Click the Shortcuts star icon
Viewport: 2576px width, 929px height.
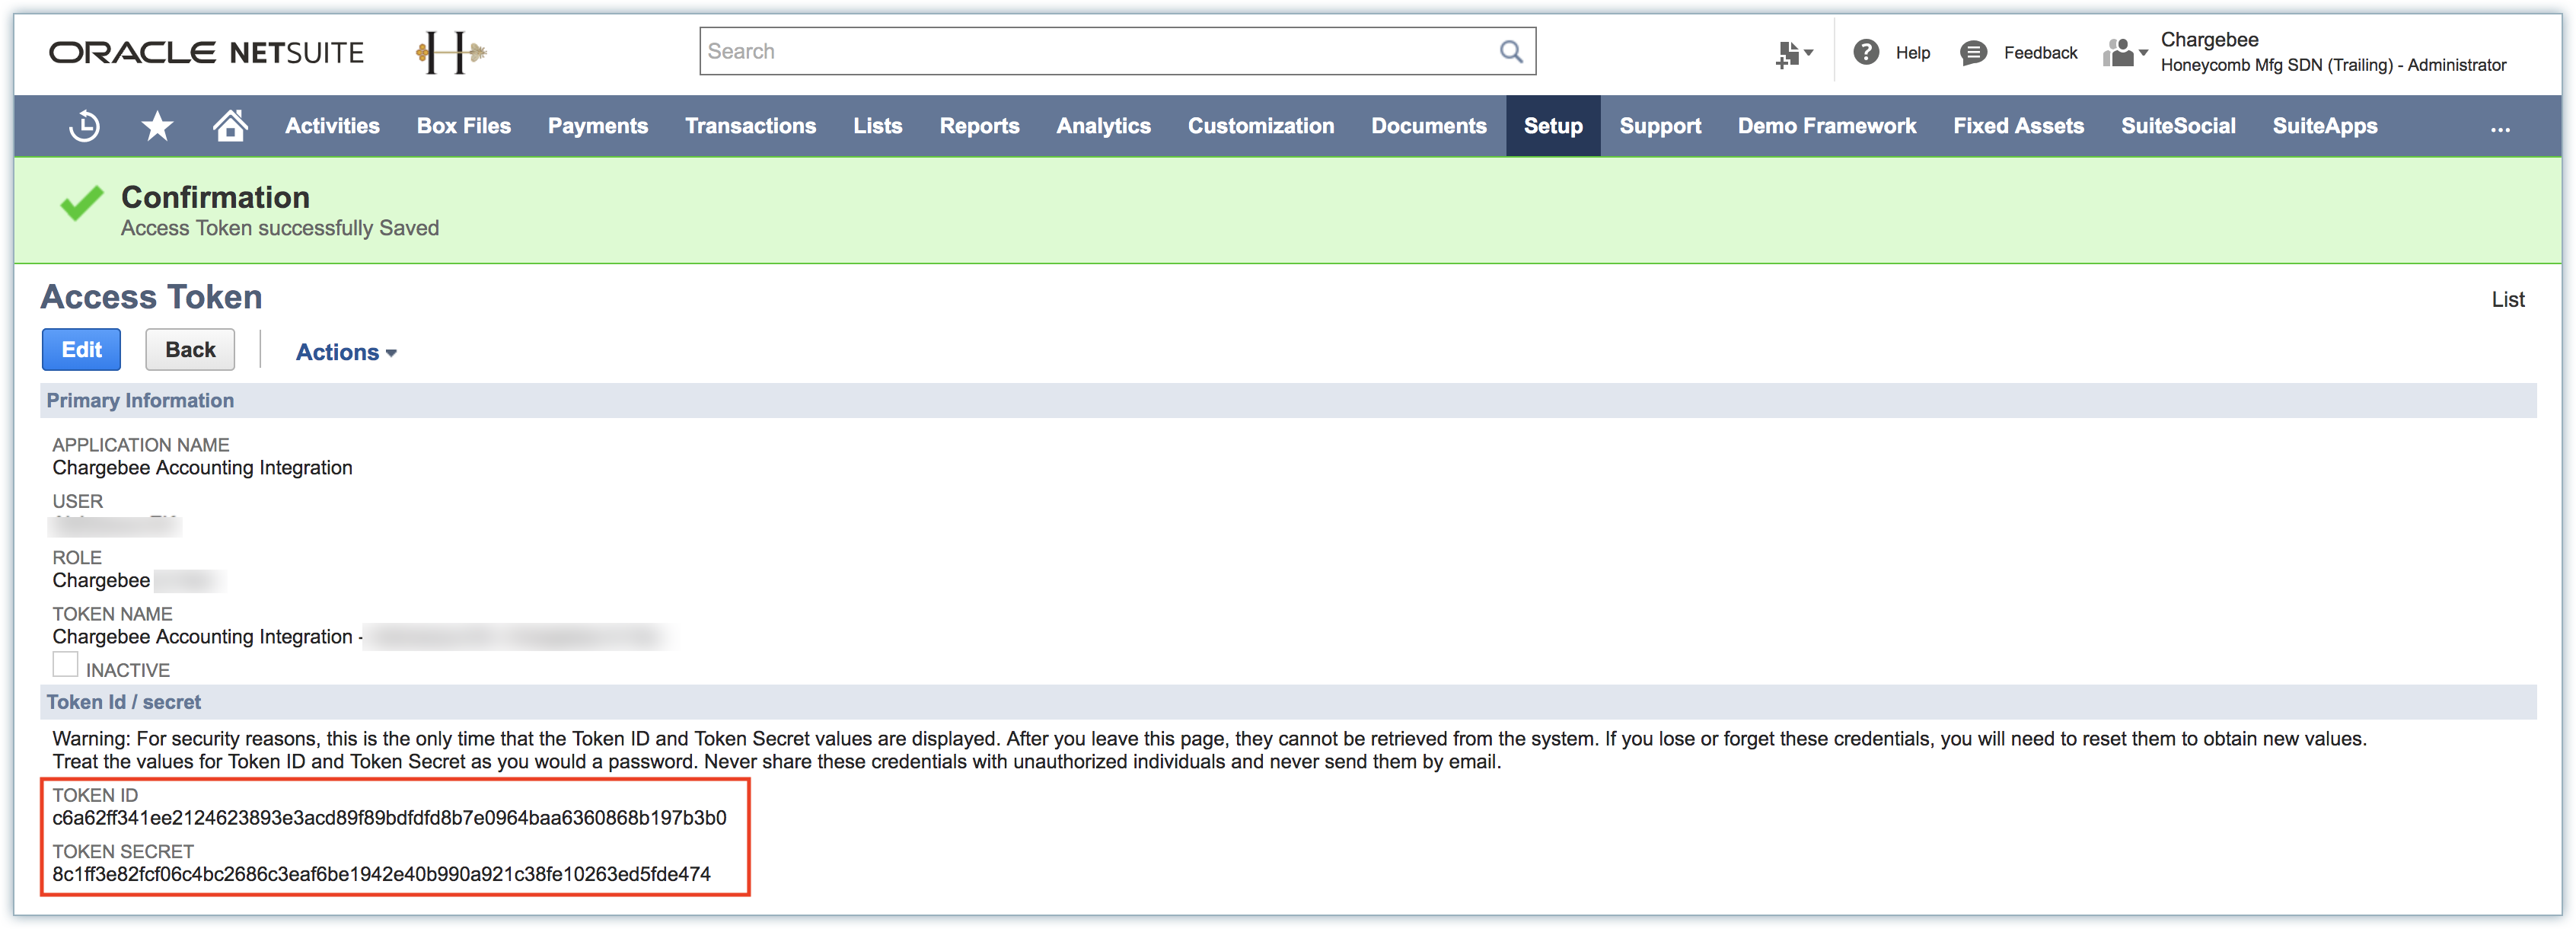point(157,126)
